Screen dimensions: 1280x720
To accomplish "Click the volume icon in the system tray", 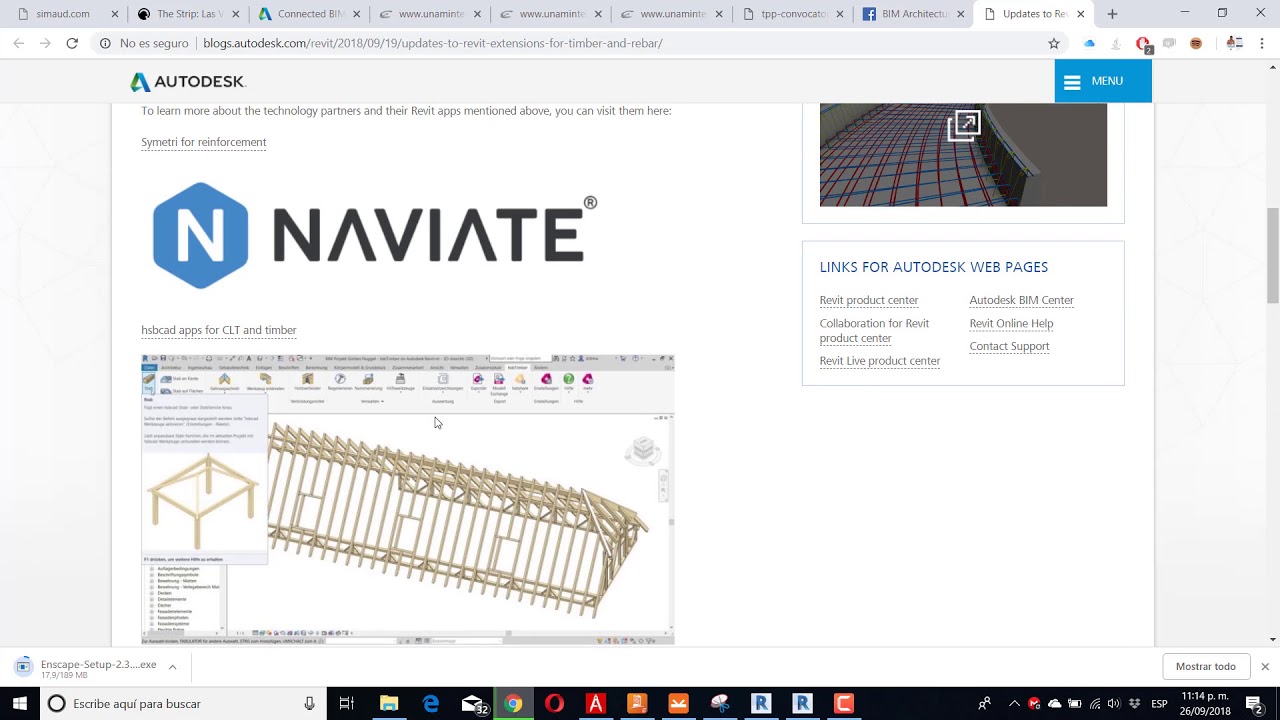I will (x=1114, y=704).
